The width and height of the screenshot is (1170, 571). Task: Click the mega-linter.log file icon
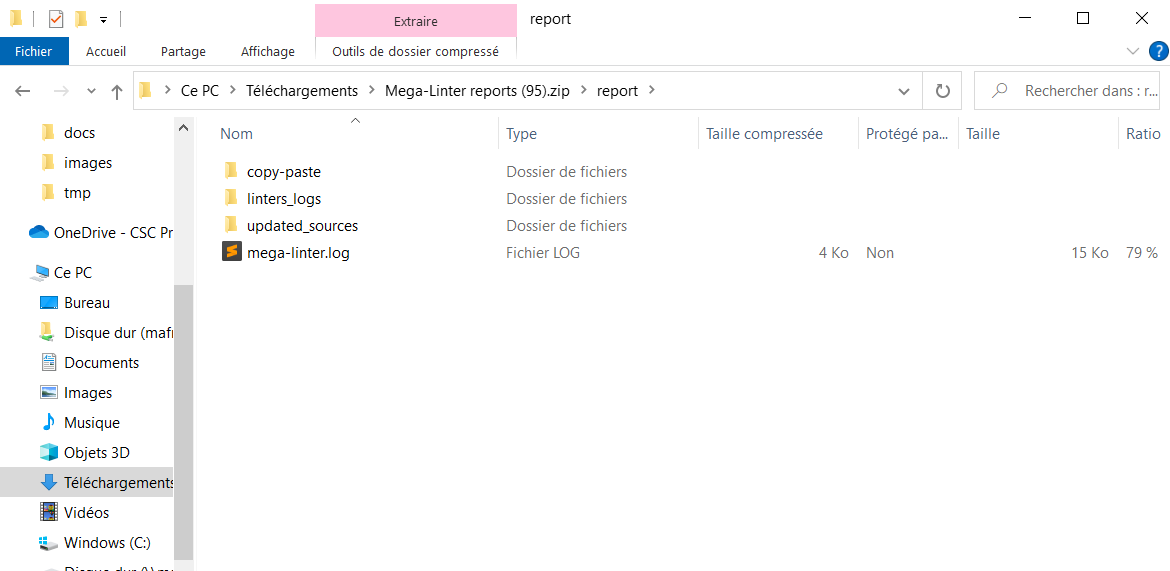coord(231,253)
